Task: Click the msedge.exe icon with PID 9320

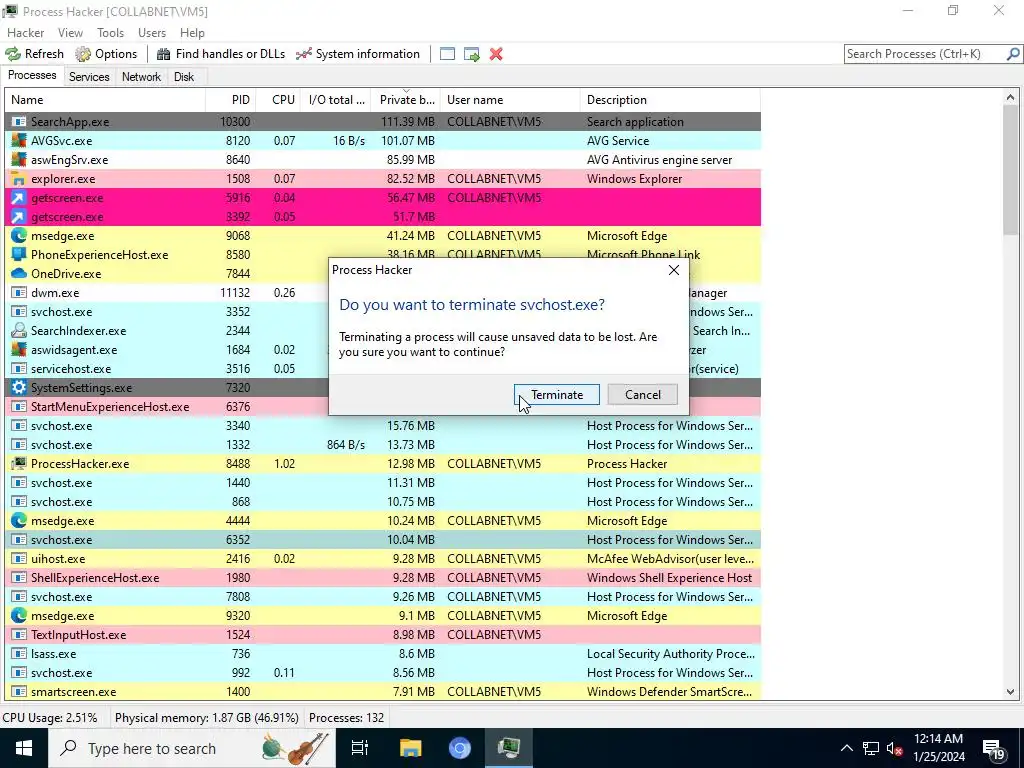Action: [x=19, y=616]
